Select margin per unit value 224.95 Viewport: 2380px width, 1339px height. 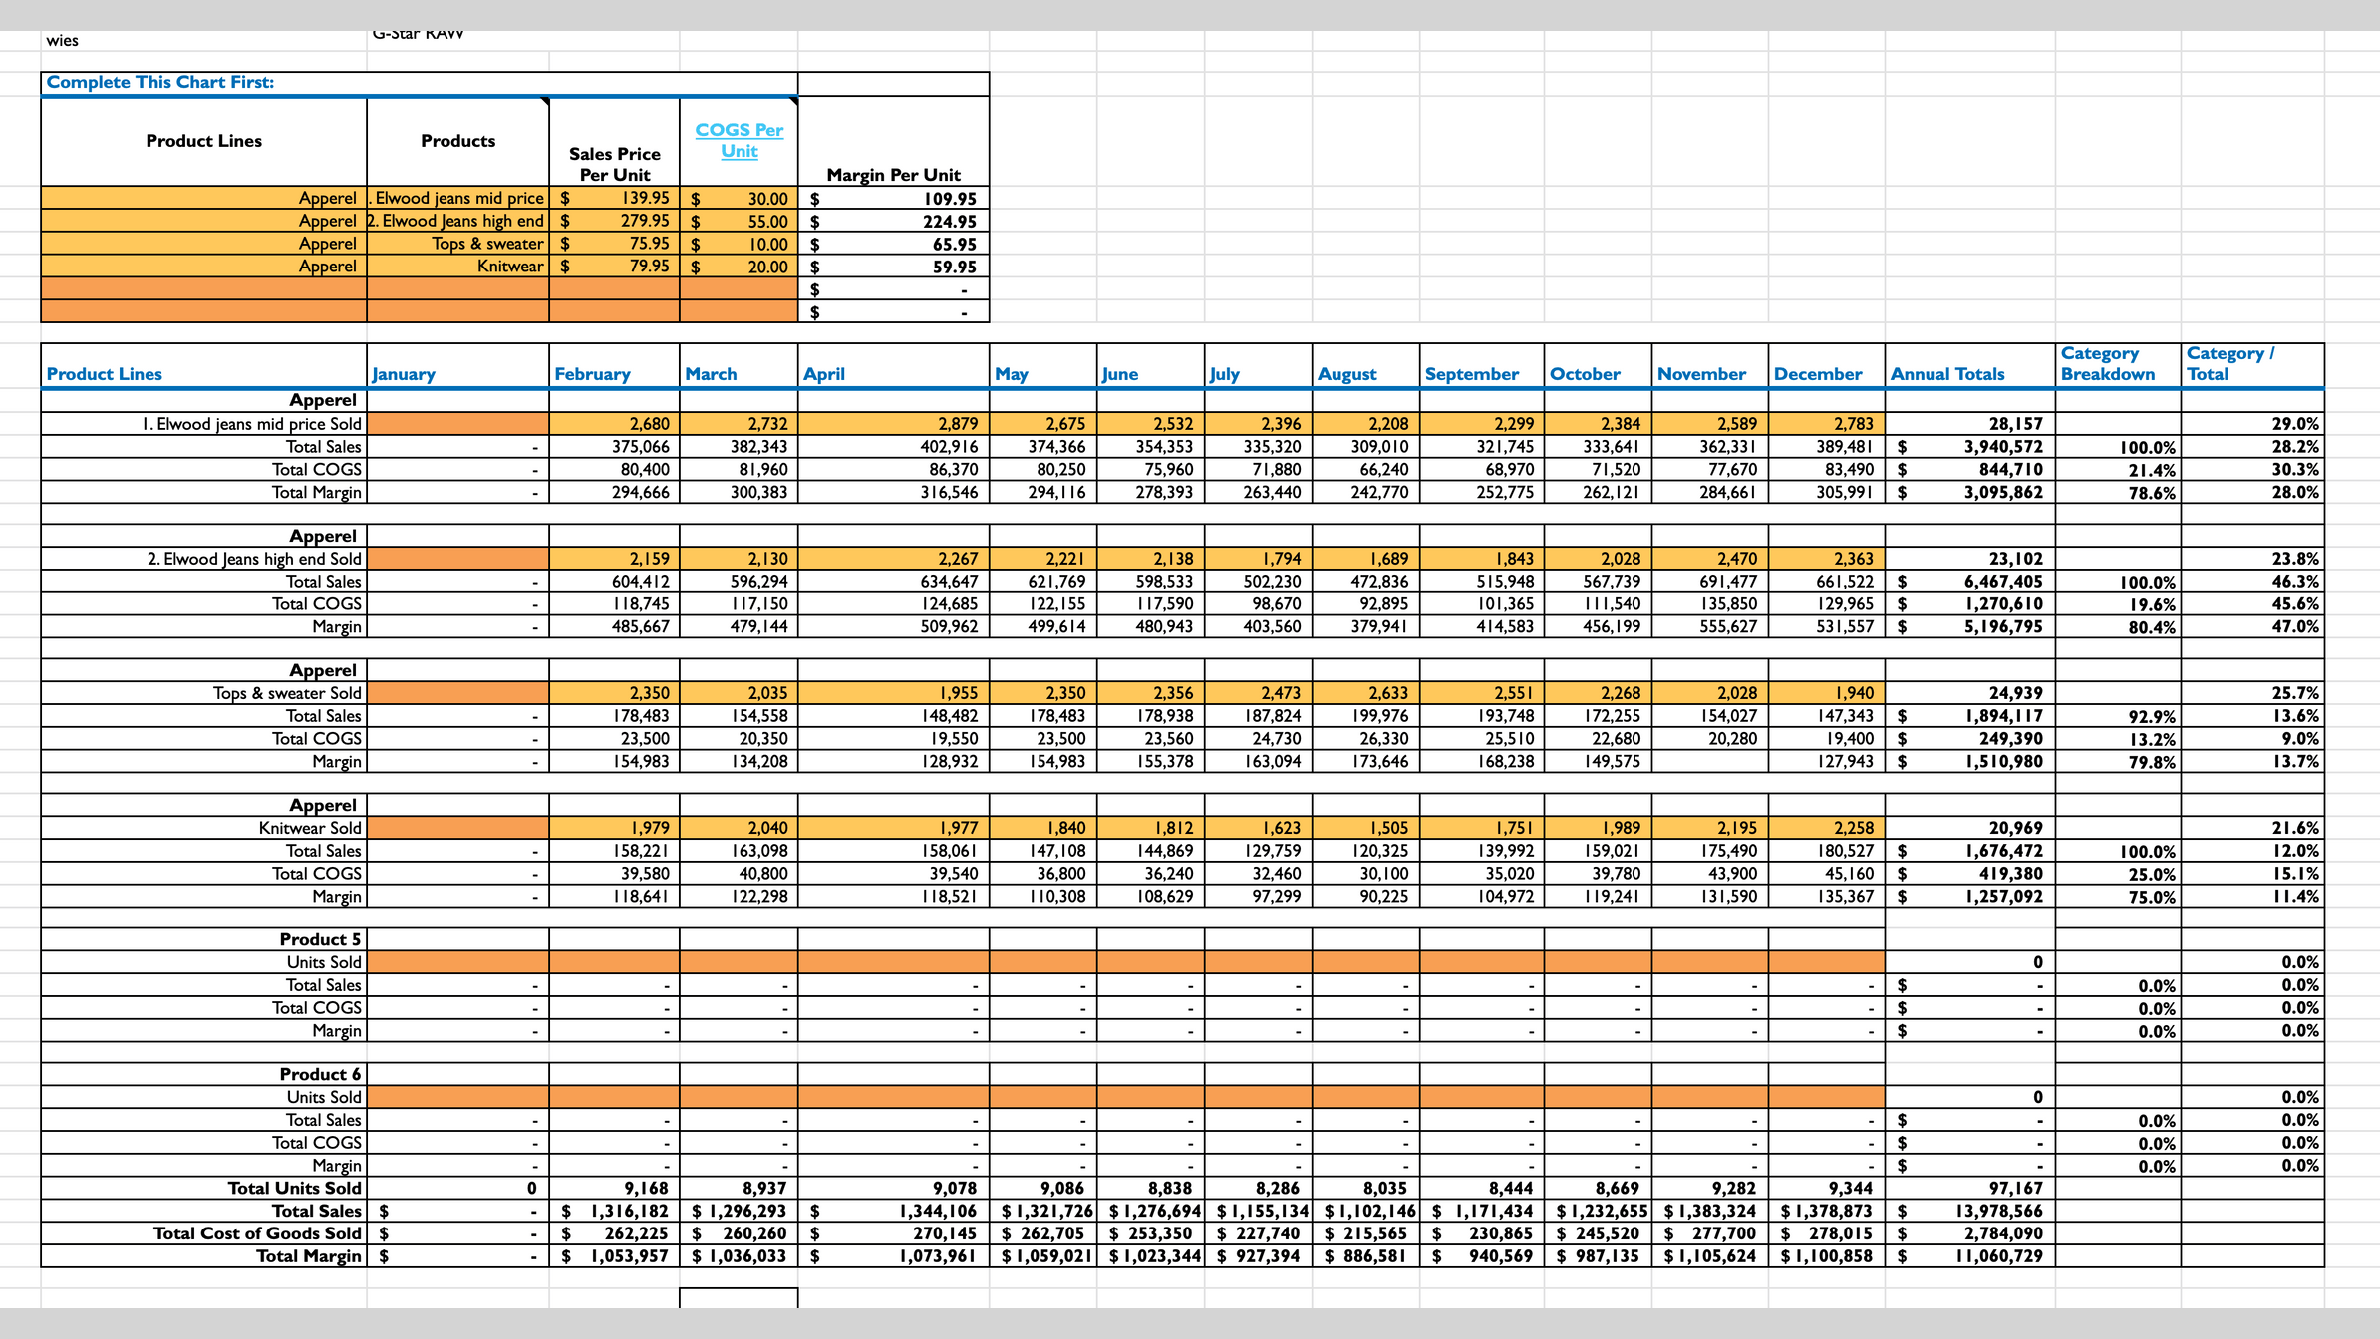(893, 221)
